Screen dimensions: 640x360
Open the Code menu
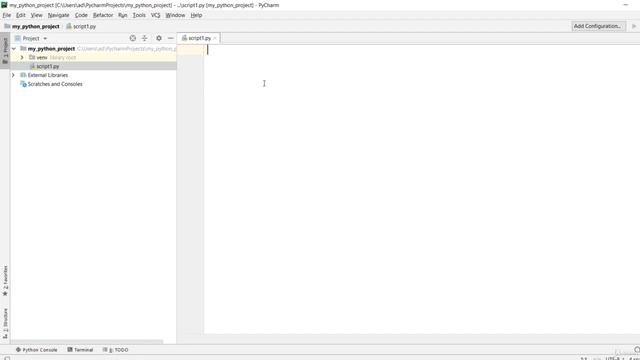click(81, 15)
